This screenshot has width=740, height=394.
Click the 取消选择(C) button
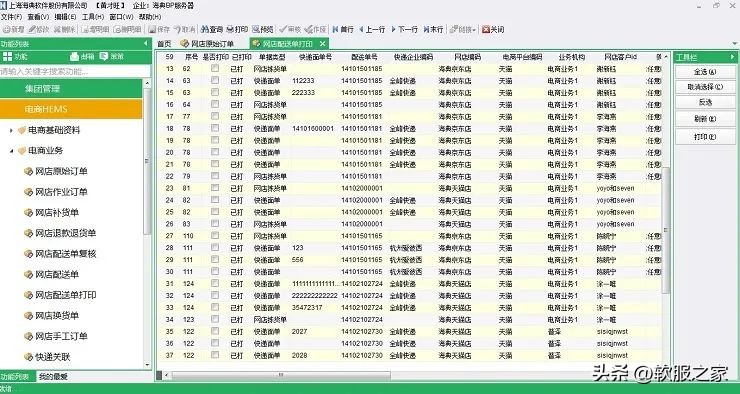click(705, 87)
